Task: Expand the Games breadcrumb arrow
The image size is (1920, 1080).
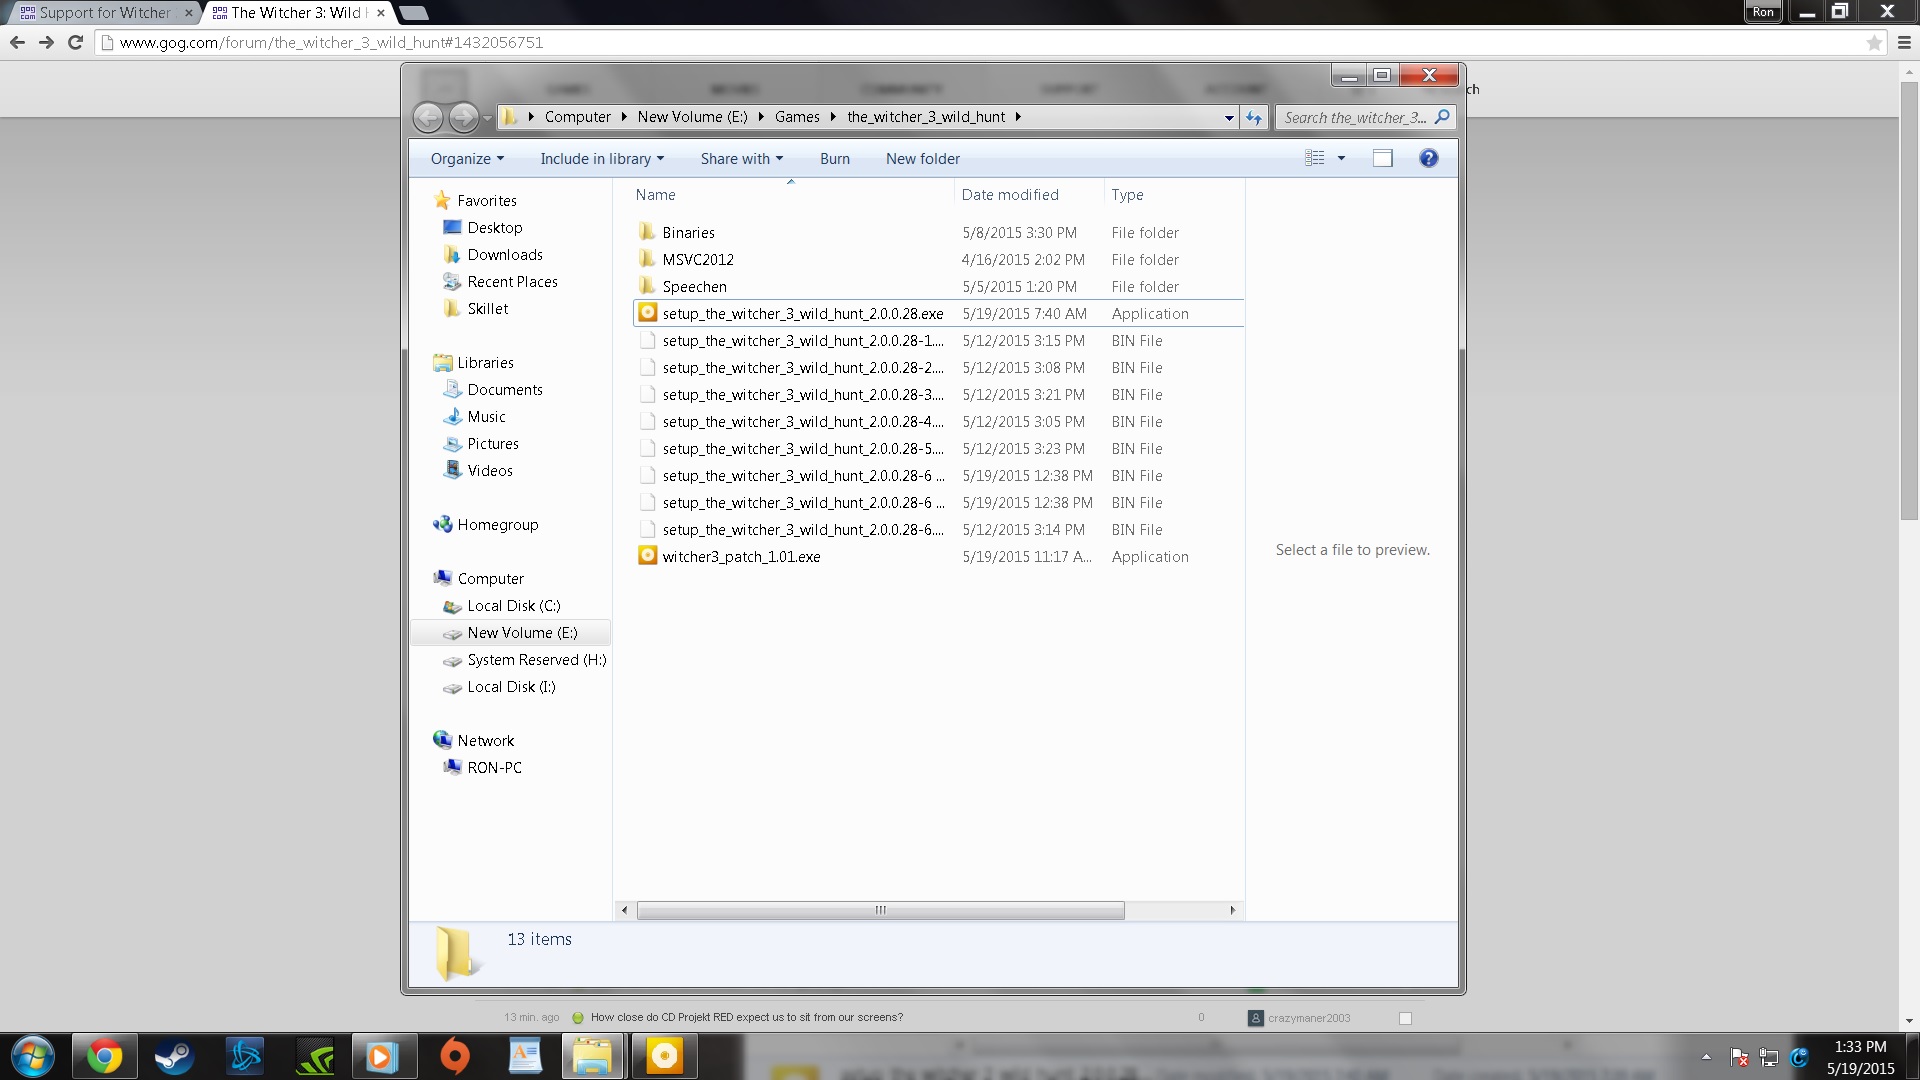Action: coord(833,117)
